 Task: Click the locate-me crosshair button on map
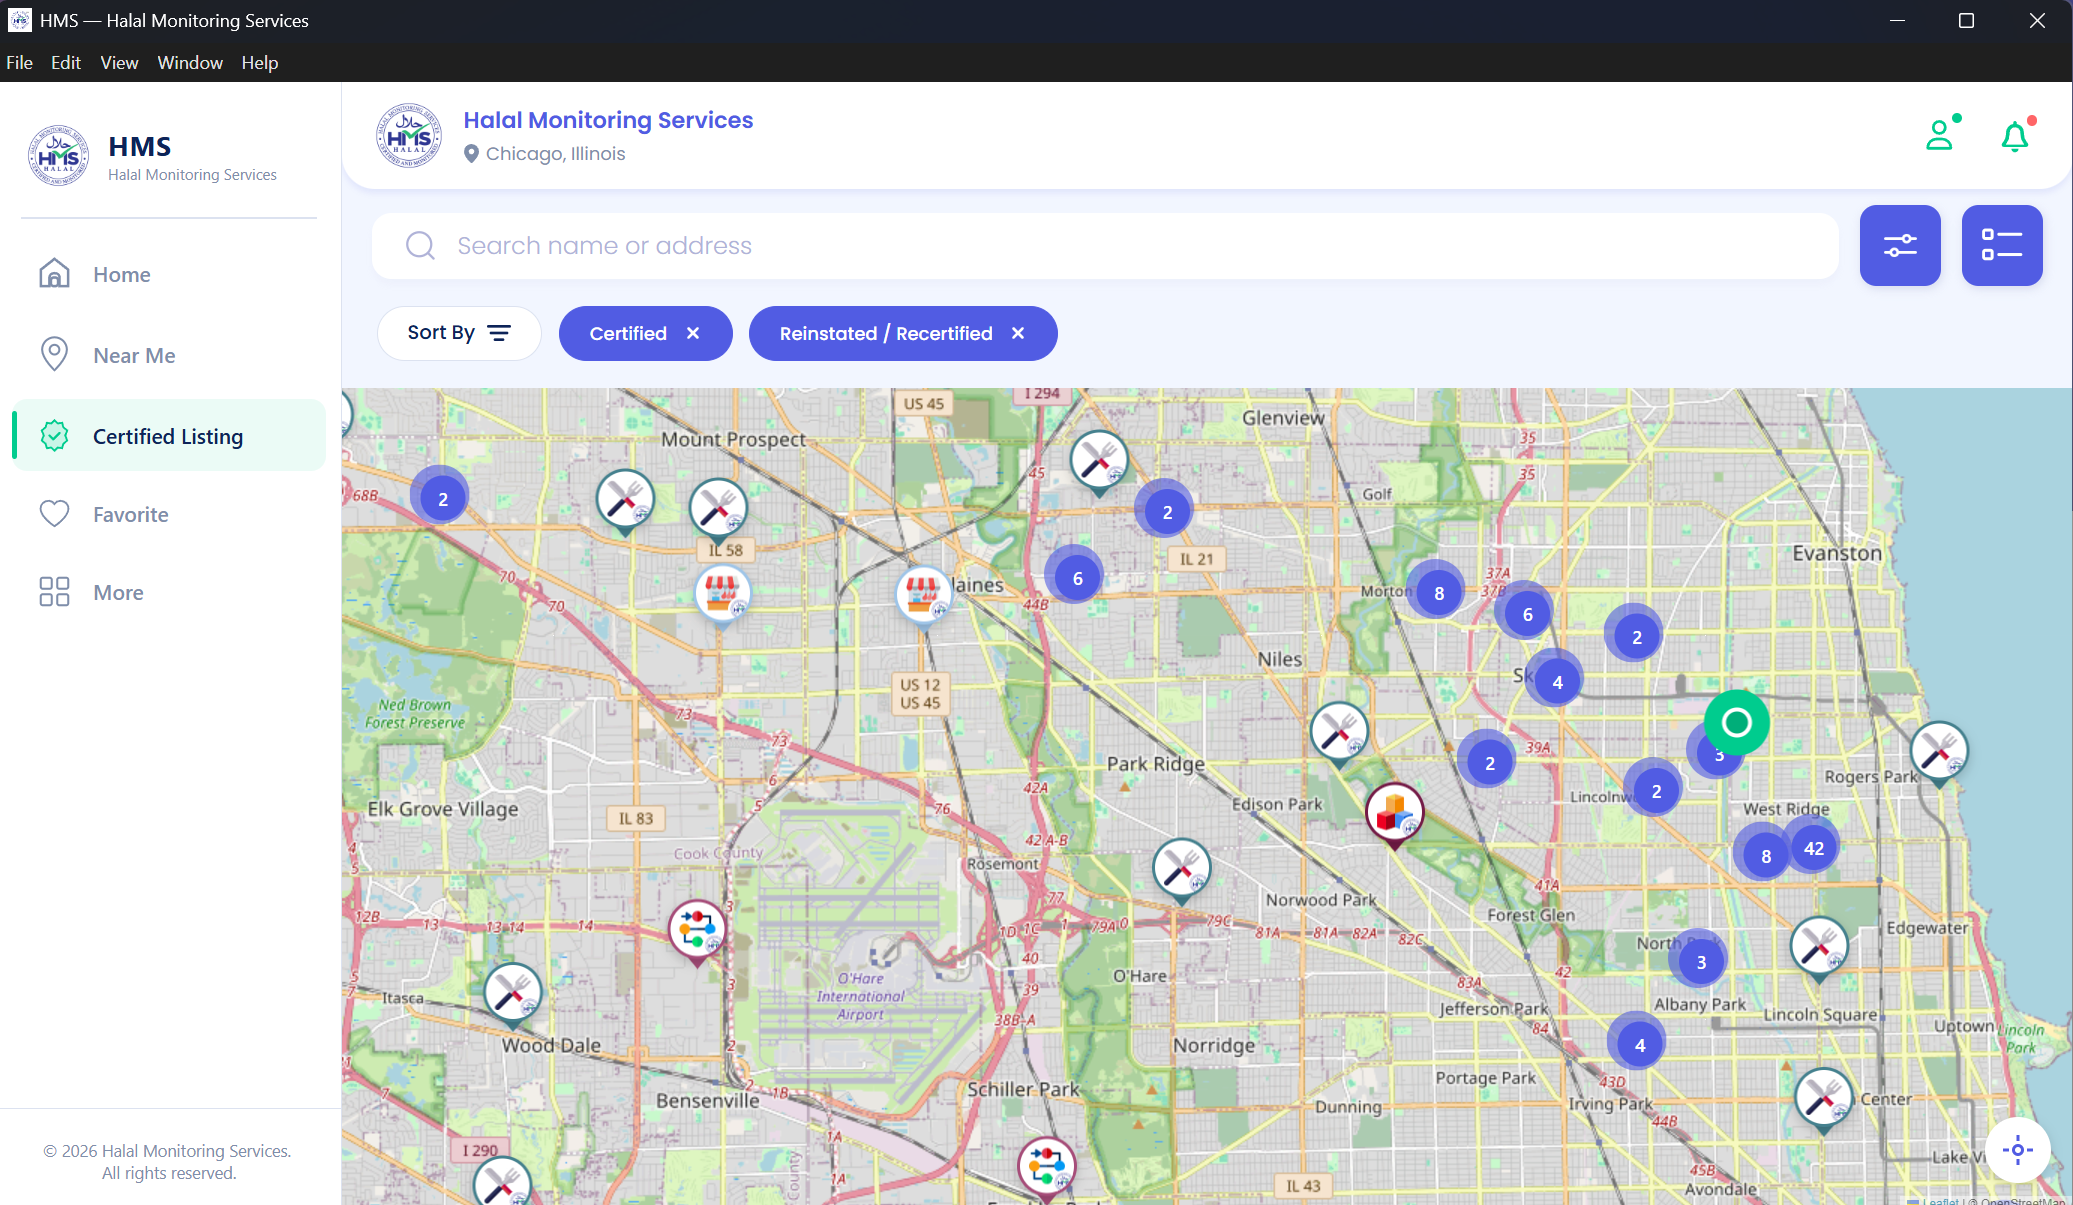coord(2017,1150)
